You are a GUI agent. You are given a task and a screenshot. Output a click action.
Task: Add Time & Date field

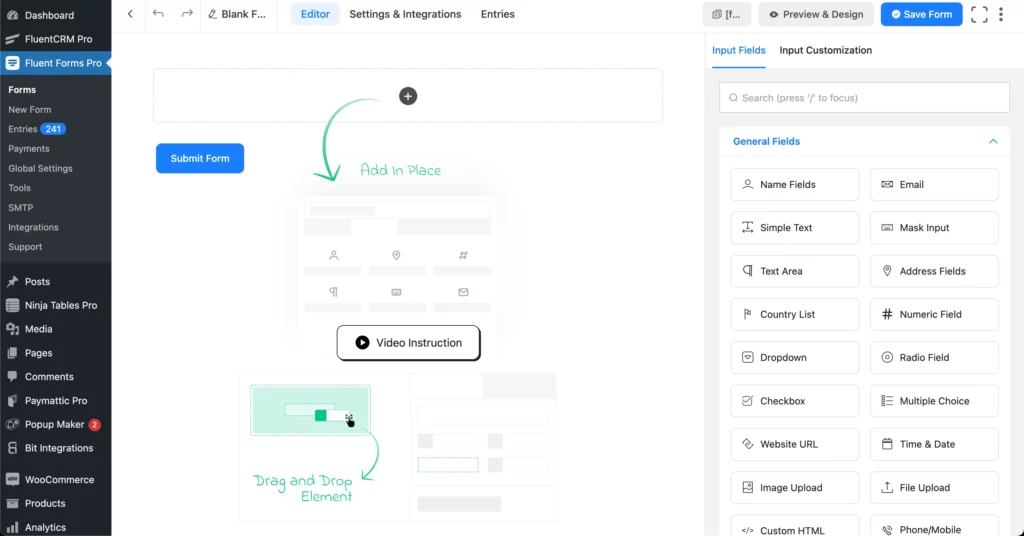[x=934, y=444]
